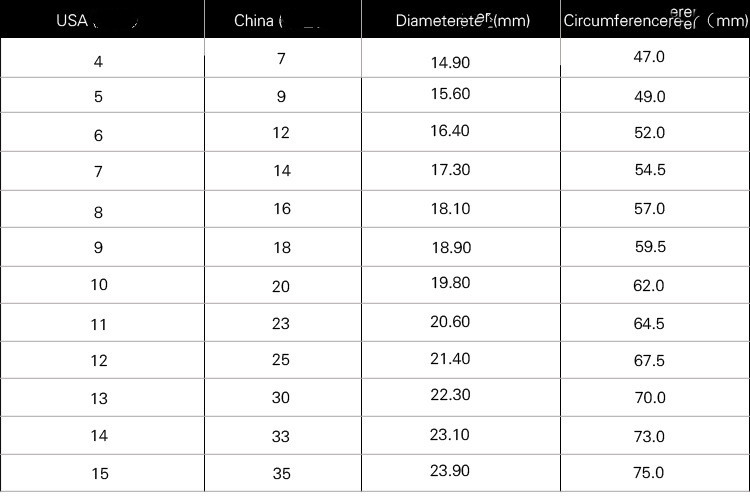Click the 67.5 circumference cell

tap(649, 361)
